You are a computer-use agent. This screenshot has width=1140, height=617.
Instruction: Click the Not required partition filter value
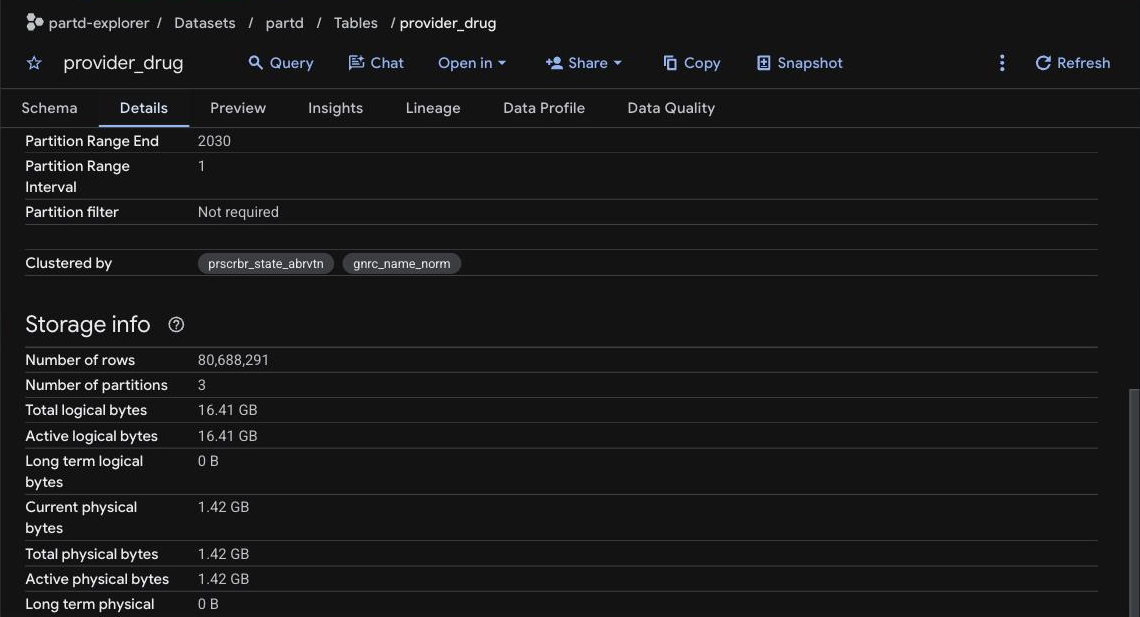238,212
